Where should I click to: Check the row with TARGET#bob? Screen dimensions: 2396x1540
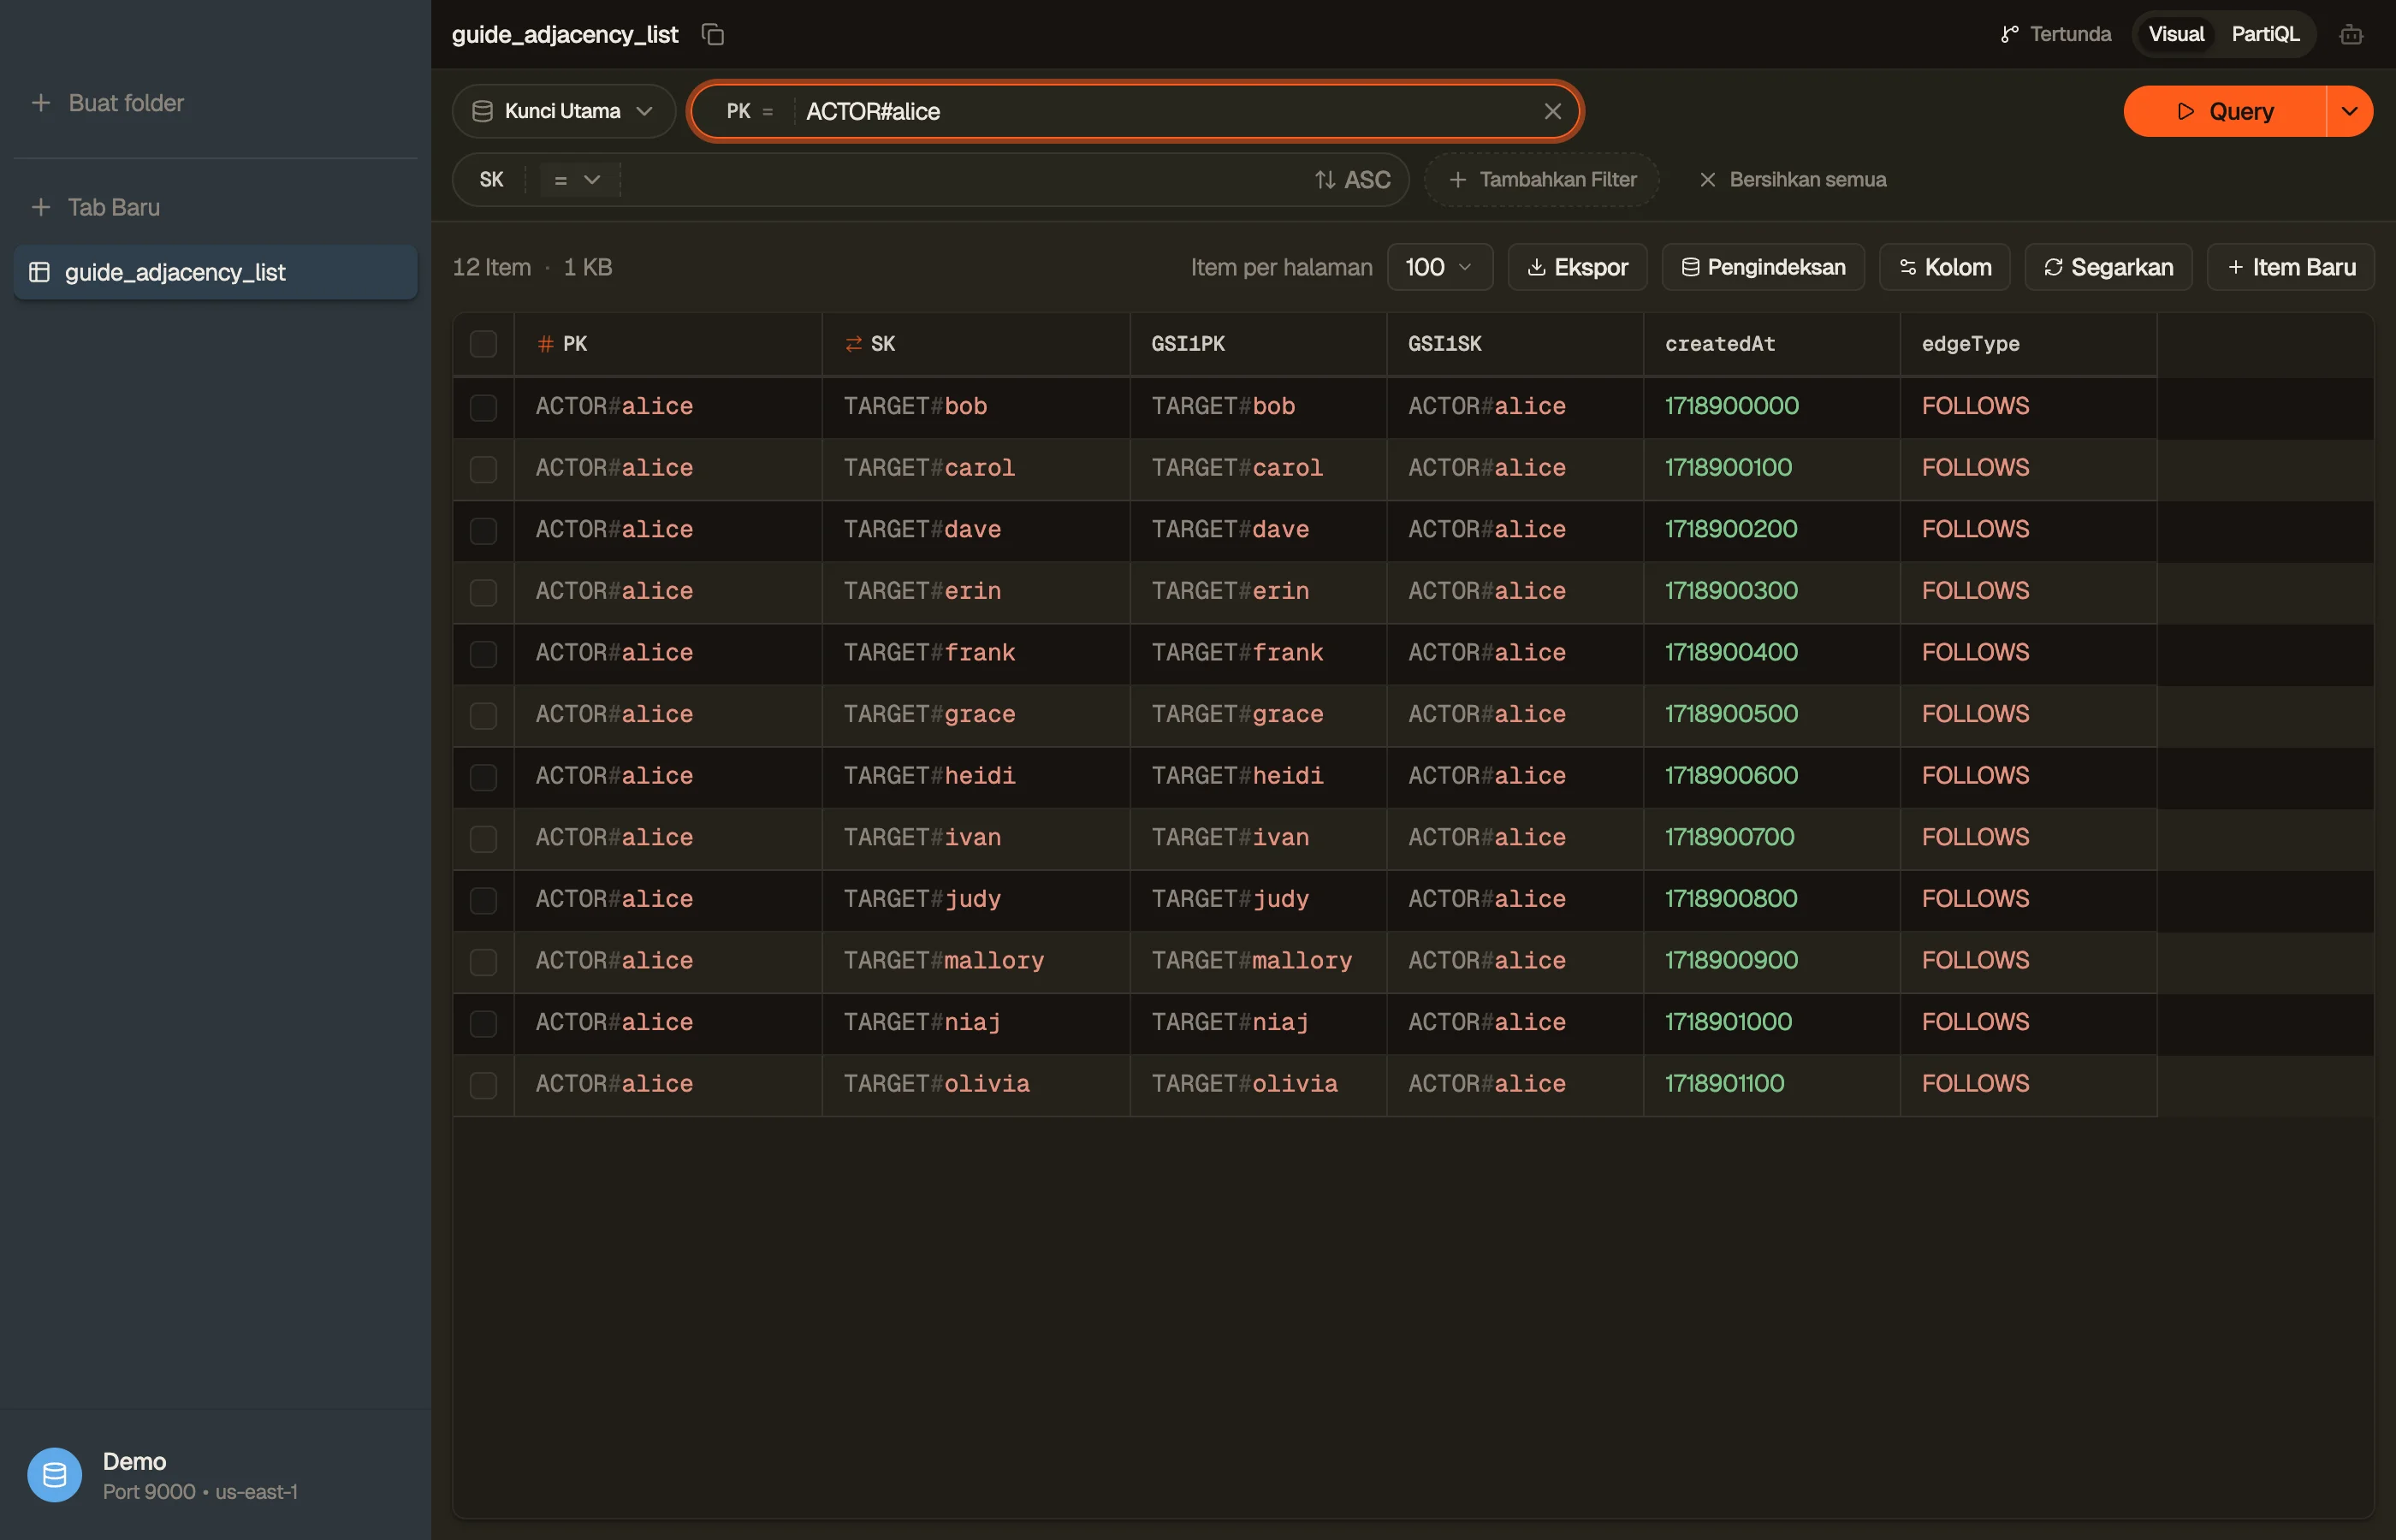[x=483, y=407]
